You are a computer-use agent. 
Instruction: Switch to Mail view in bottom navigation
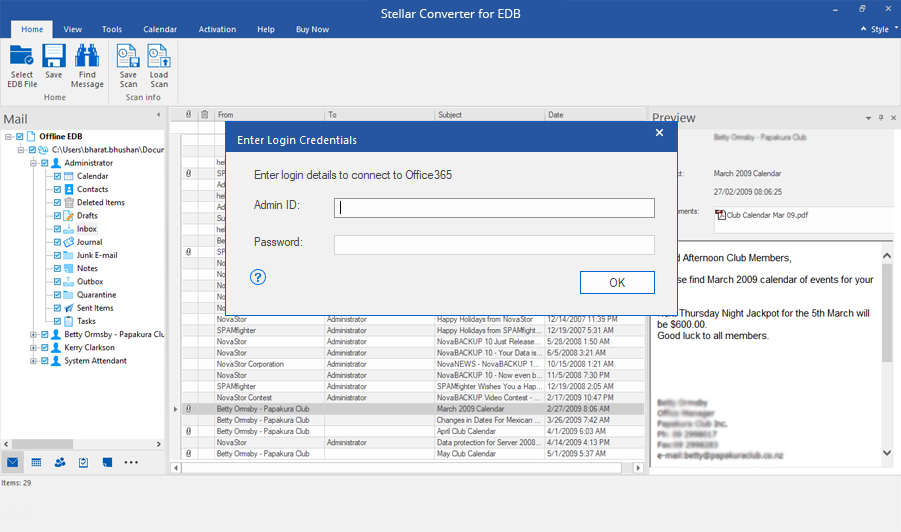(x=13, y=462)
